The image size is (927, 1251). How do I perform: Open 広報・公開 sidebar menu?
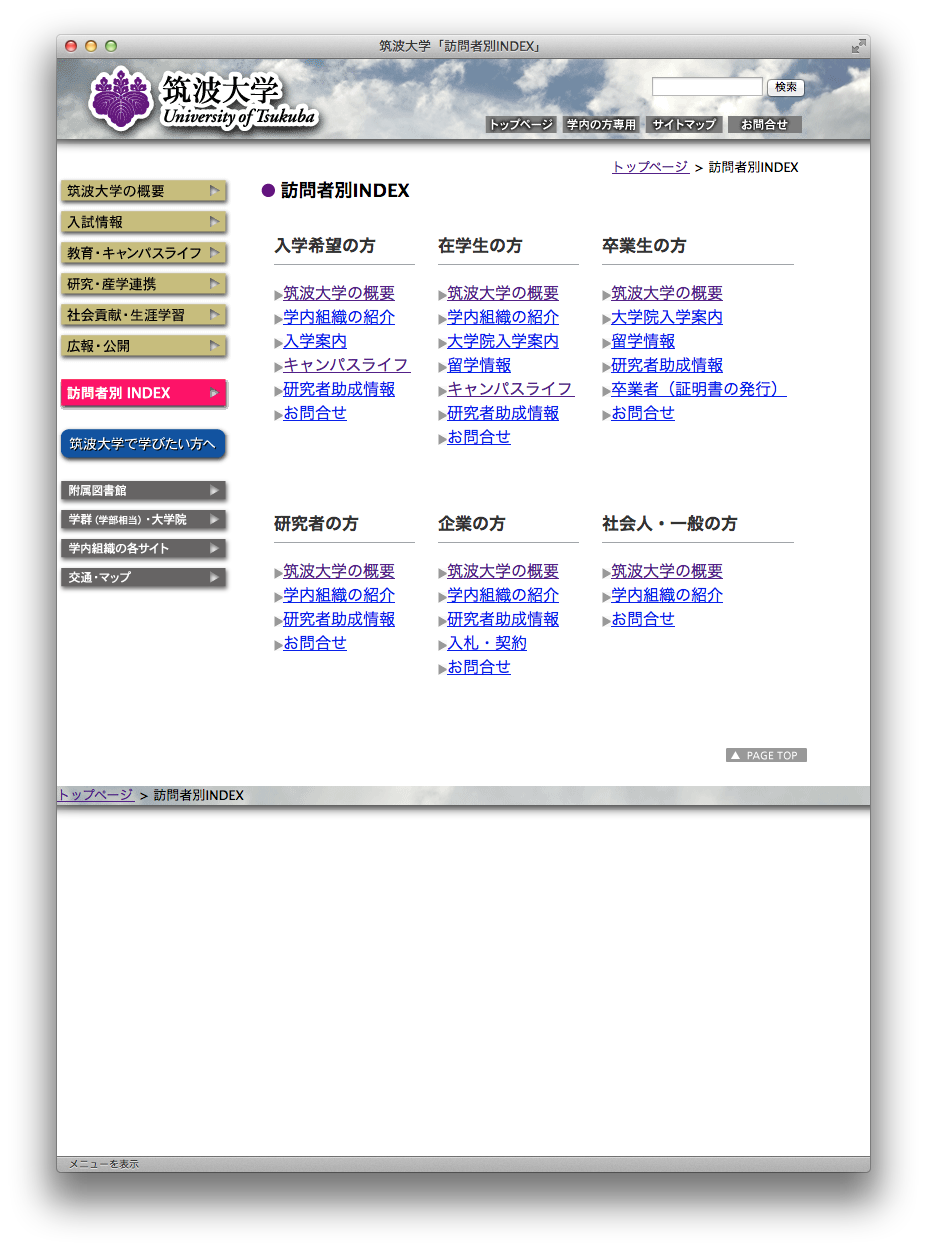(143, 346)
